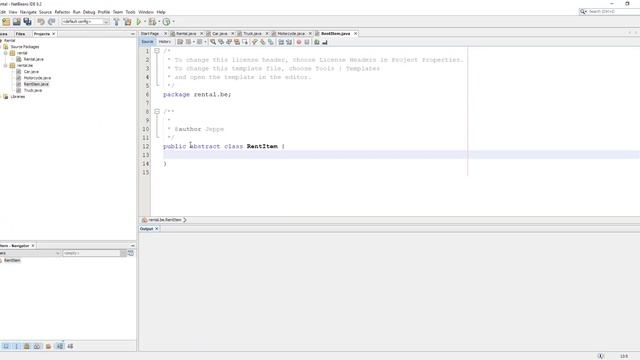Close the RentItem.java editor tab
The height and width of the screenshot is (360, 640).
coord(356,33)
